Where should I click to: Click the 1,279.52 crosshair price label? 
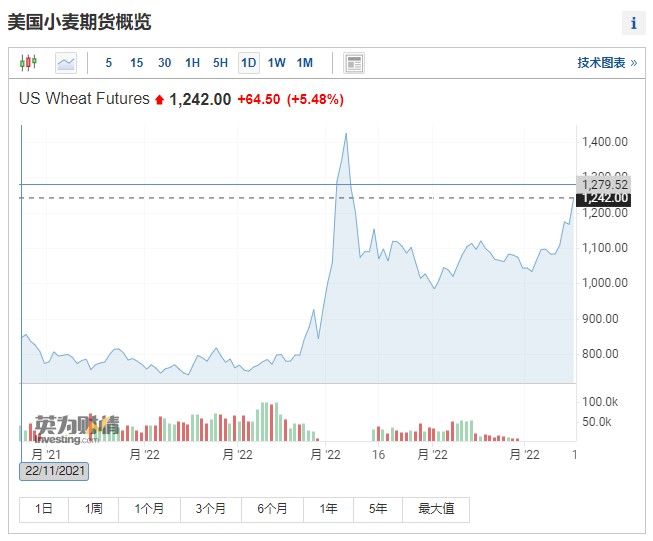coord(604,184)
